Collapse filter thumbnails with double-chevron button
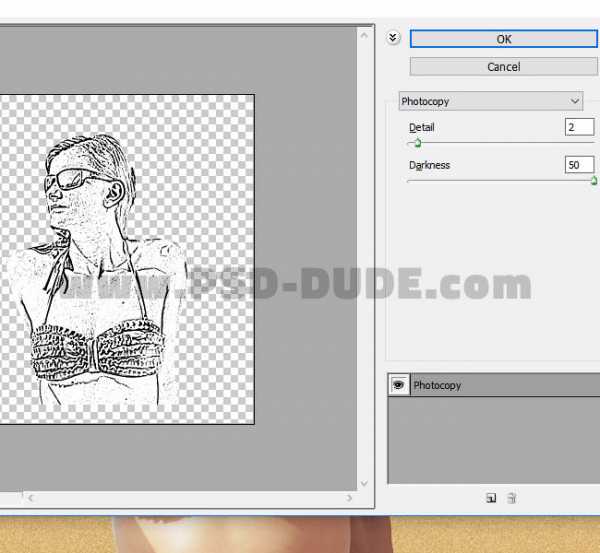The height and width of the screenshot is (553, 600). [393, 37]
